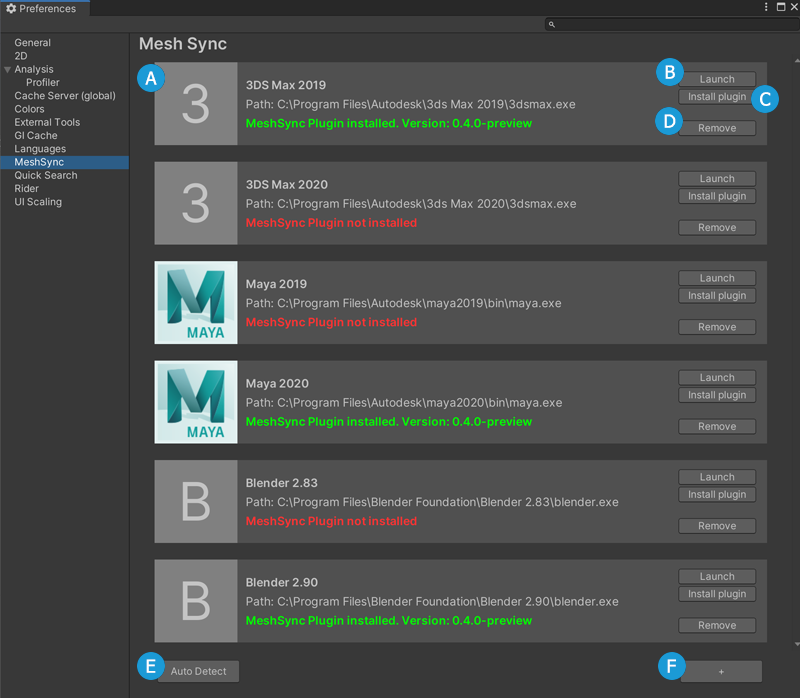Click the search magnifier icon
This screenshot has width=800, height=698.
[x=551, y=23]
